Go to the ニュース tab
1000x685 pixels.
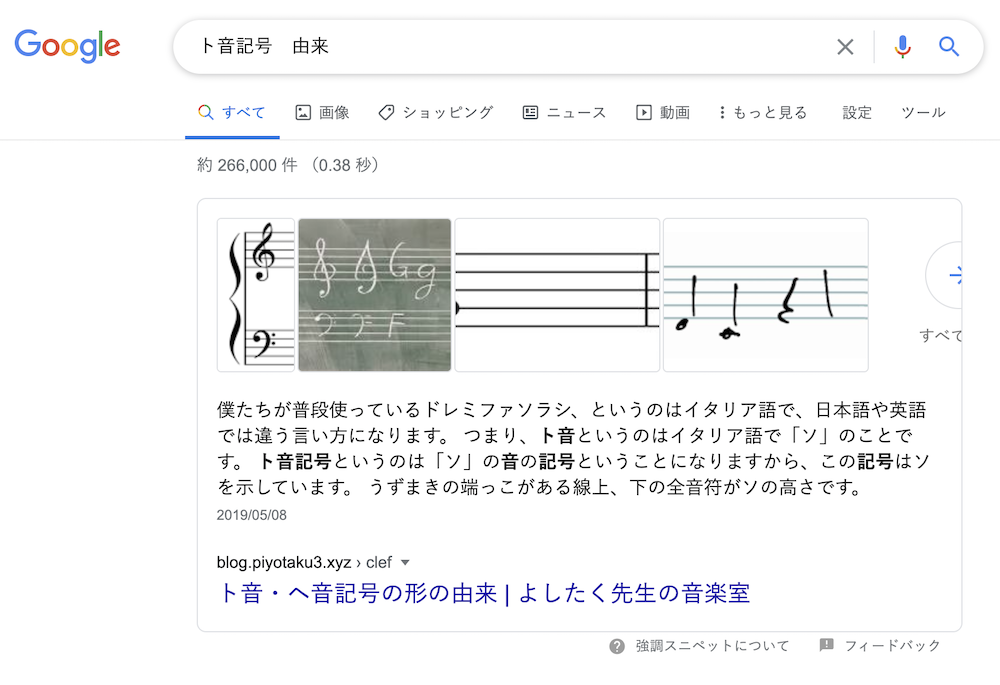pyautogui.click(x=564, y=113)
